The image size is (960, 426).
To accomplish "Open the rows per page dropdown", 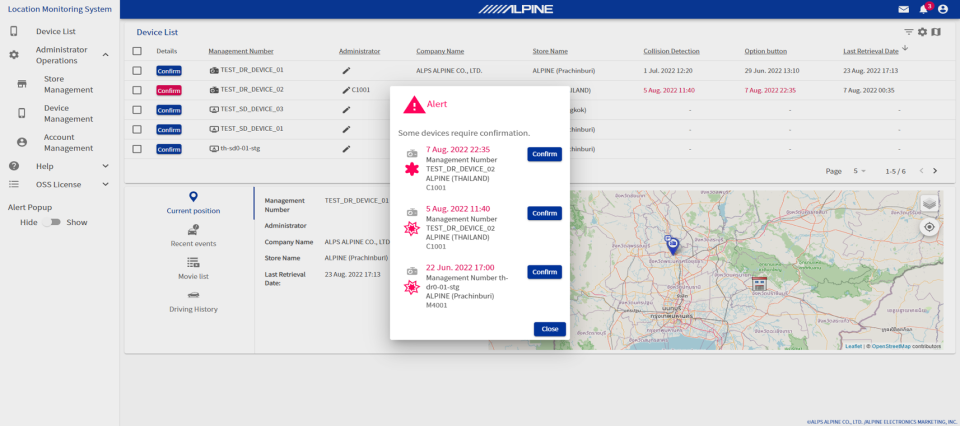I will click(860, 171).
